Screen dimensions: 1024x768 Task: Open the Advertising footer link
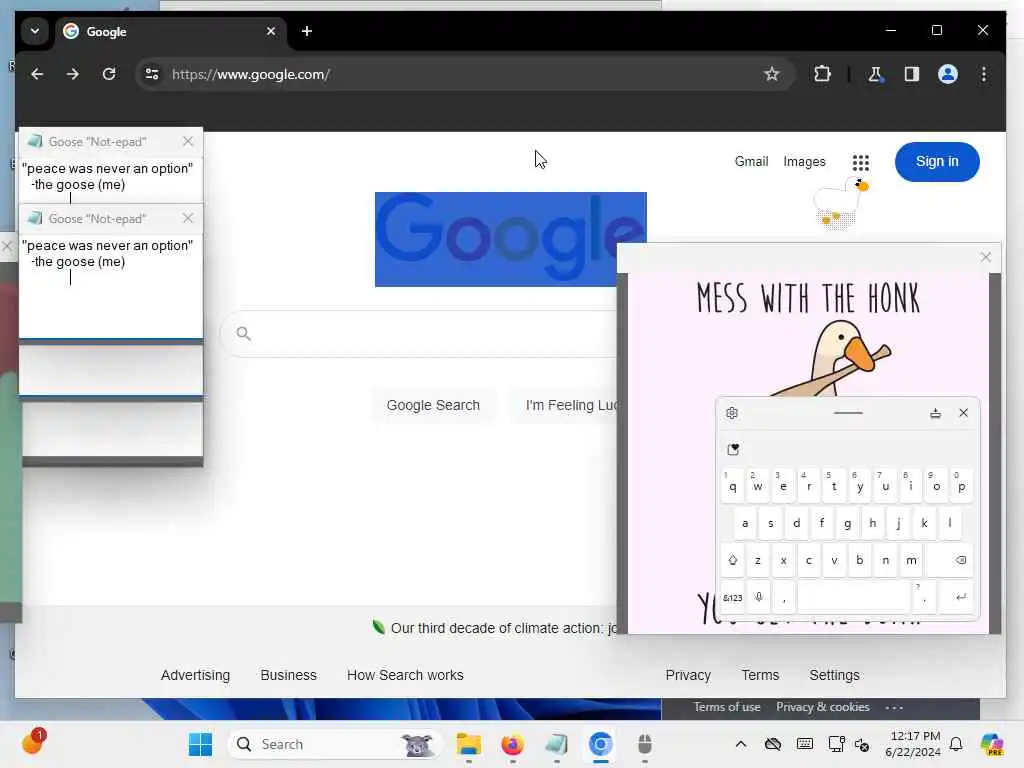point(195,675)
